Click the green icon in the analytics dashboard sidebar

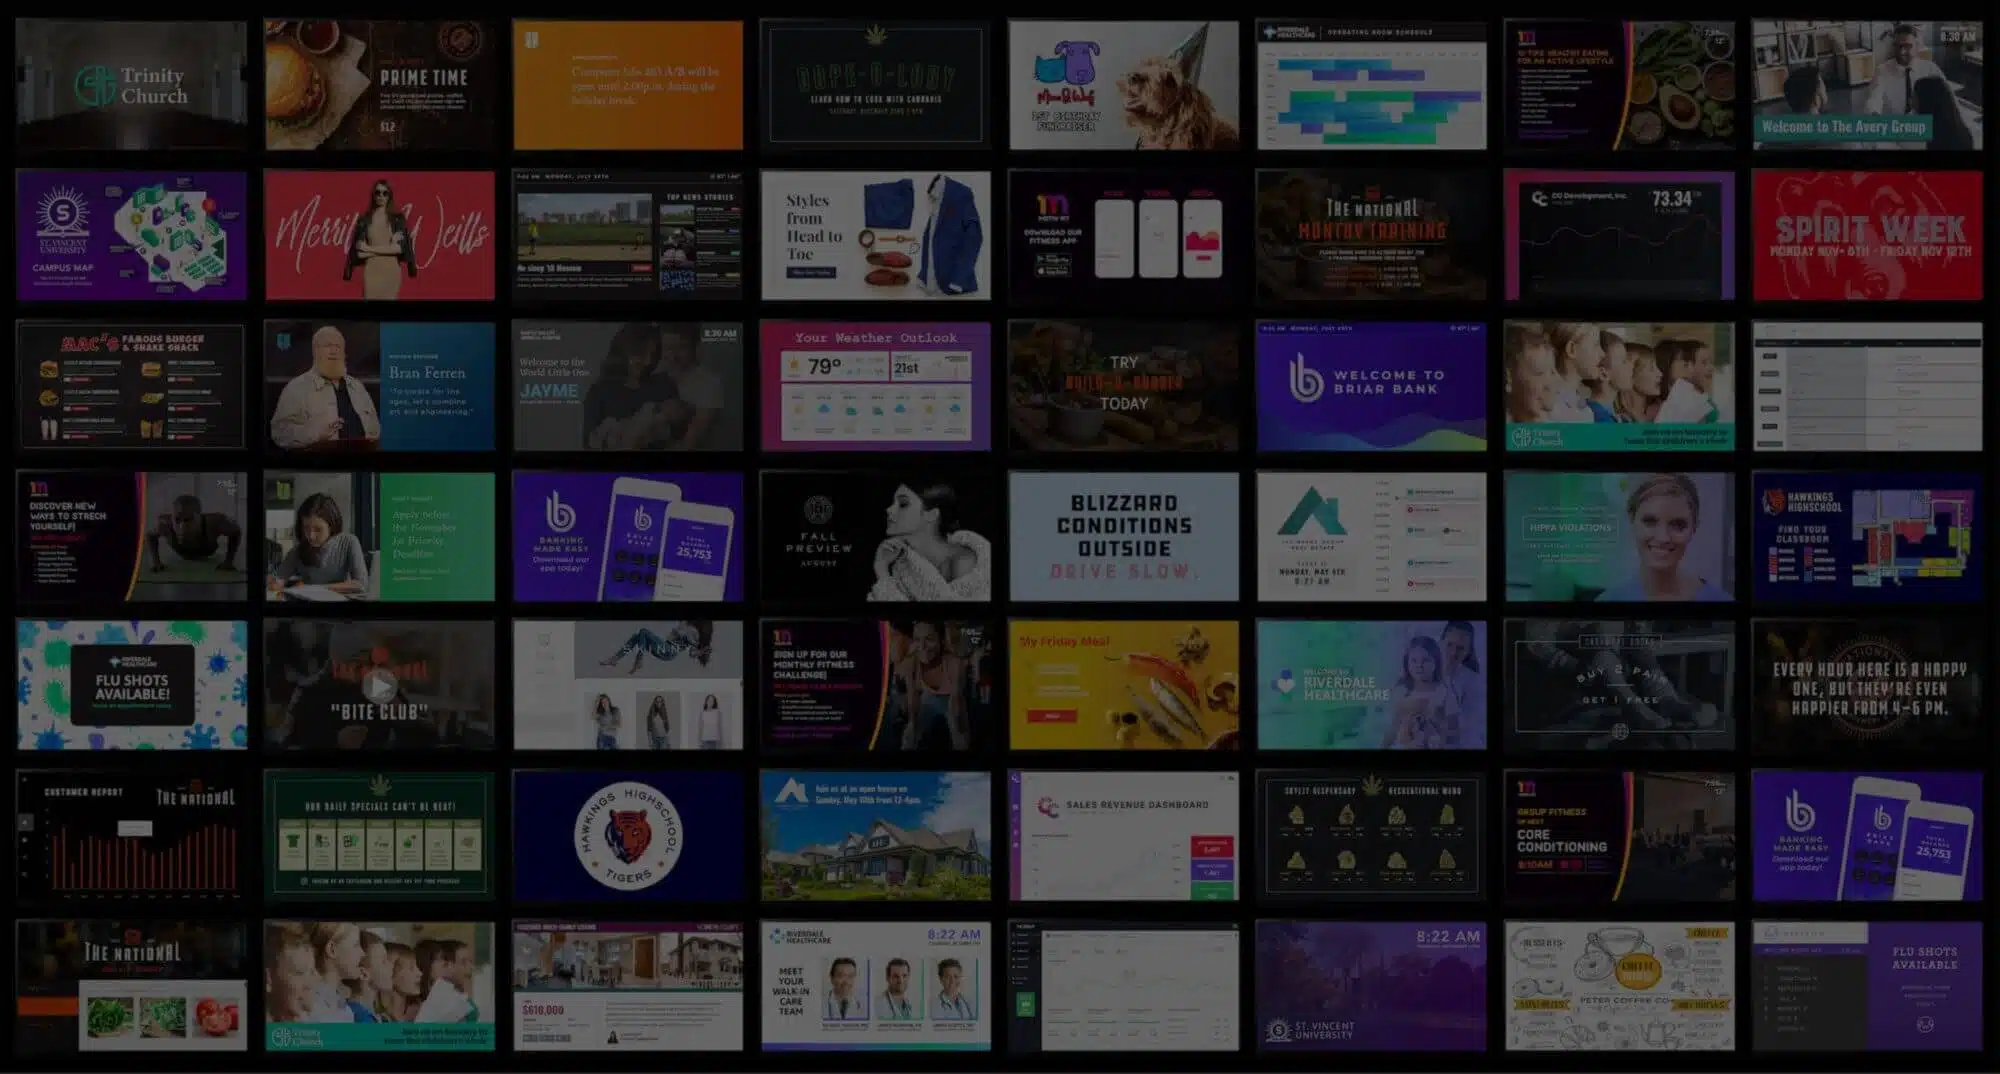pyautogui.click(x=1026, y=1003)
